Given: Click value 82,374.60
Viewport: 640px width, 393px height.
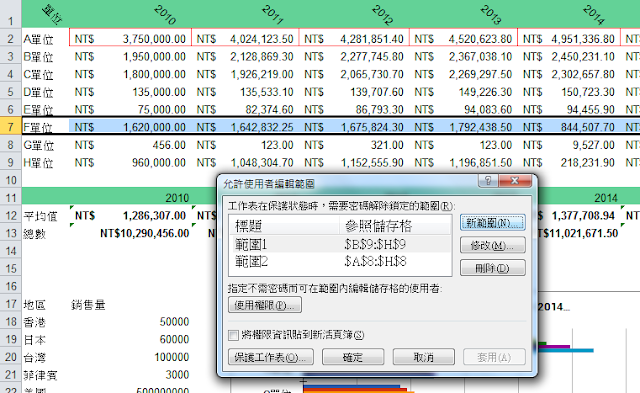Looking at the screenshot, I should click(269, 110).
